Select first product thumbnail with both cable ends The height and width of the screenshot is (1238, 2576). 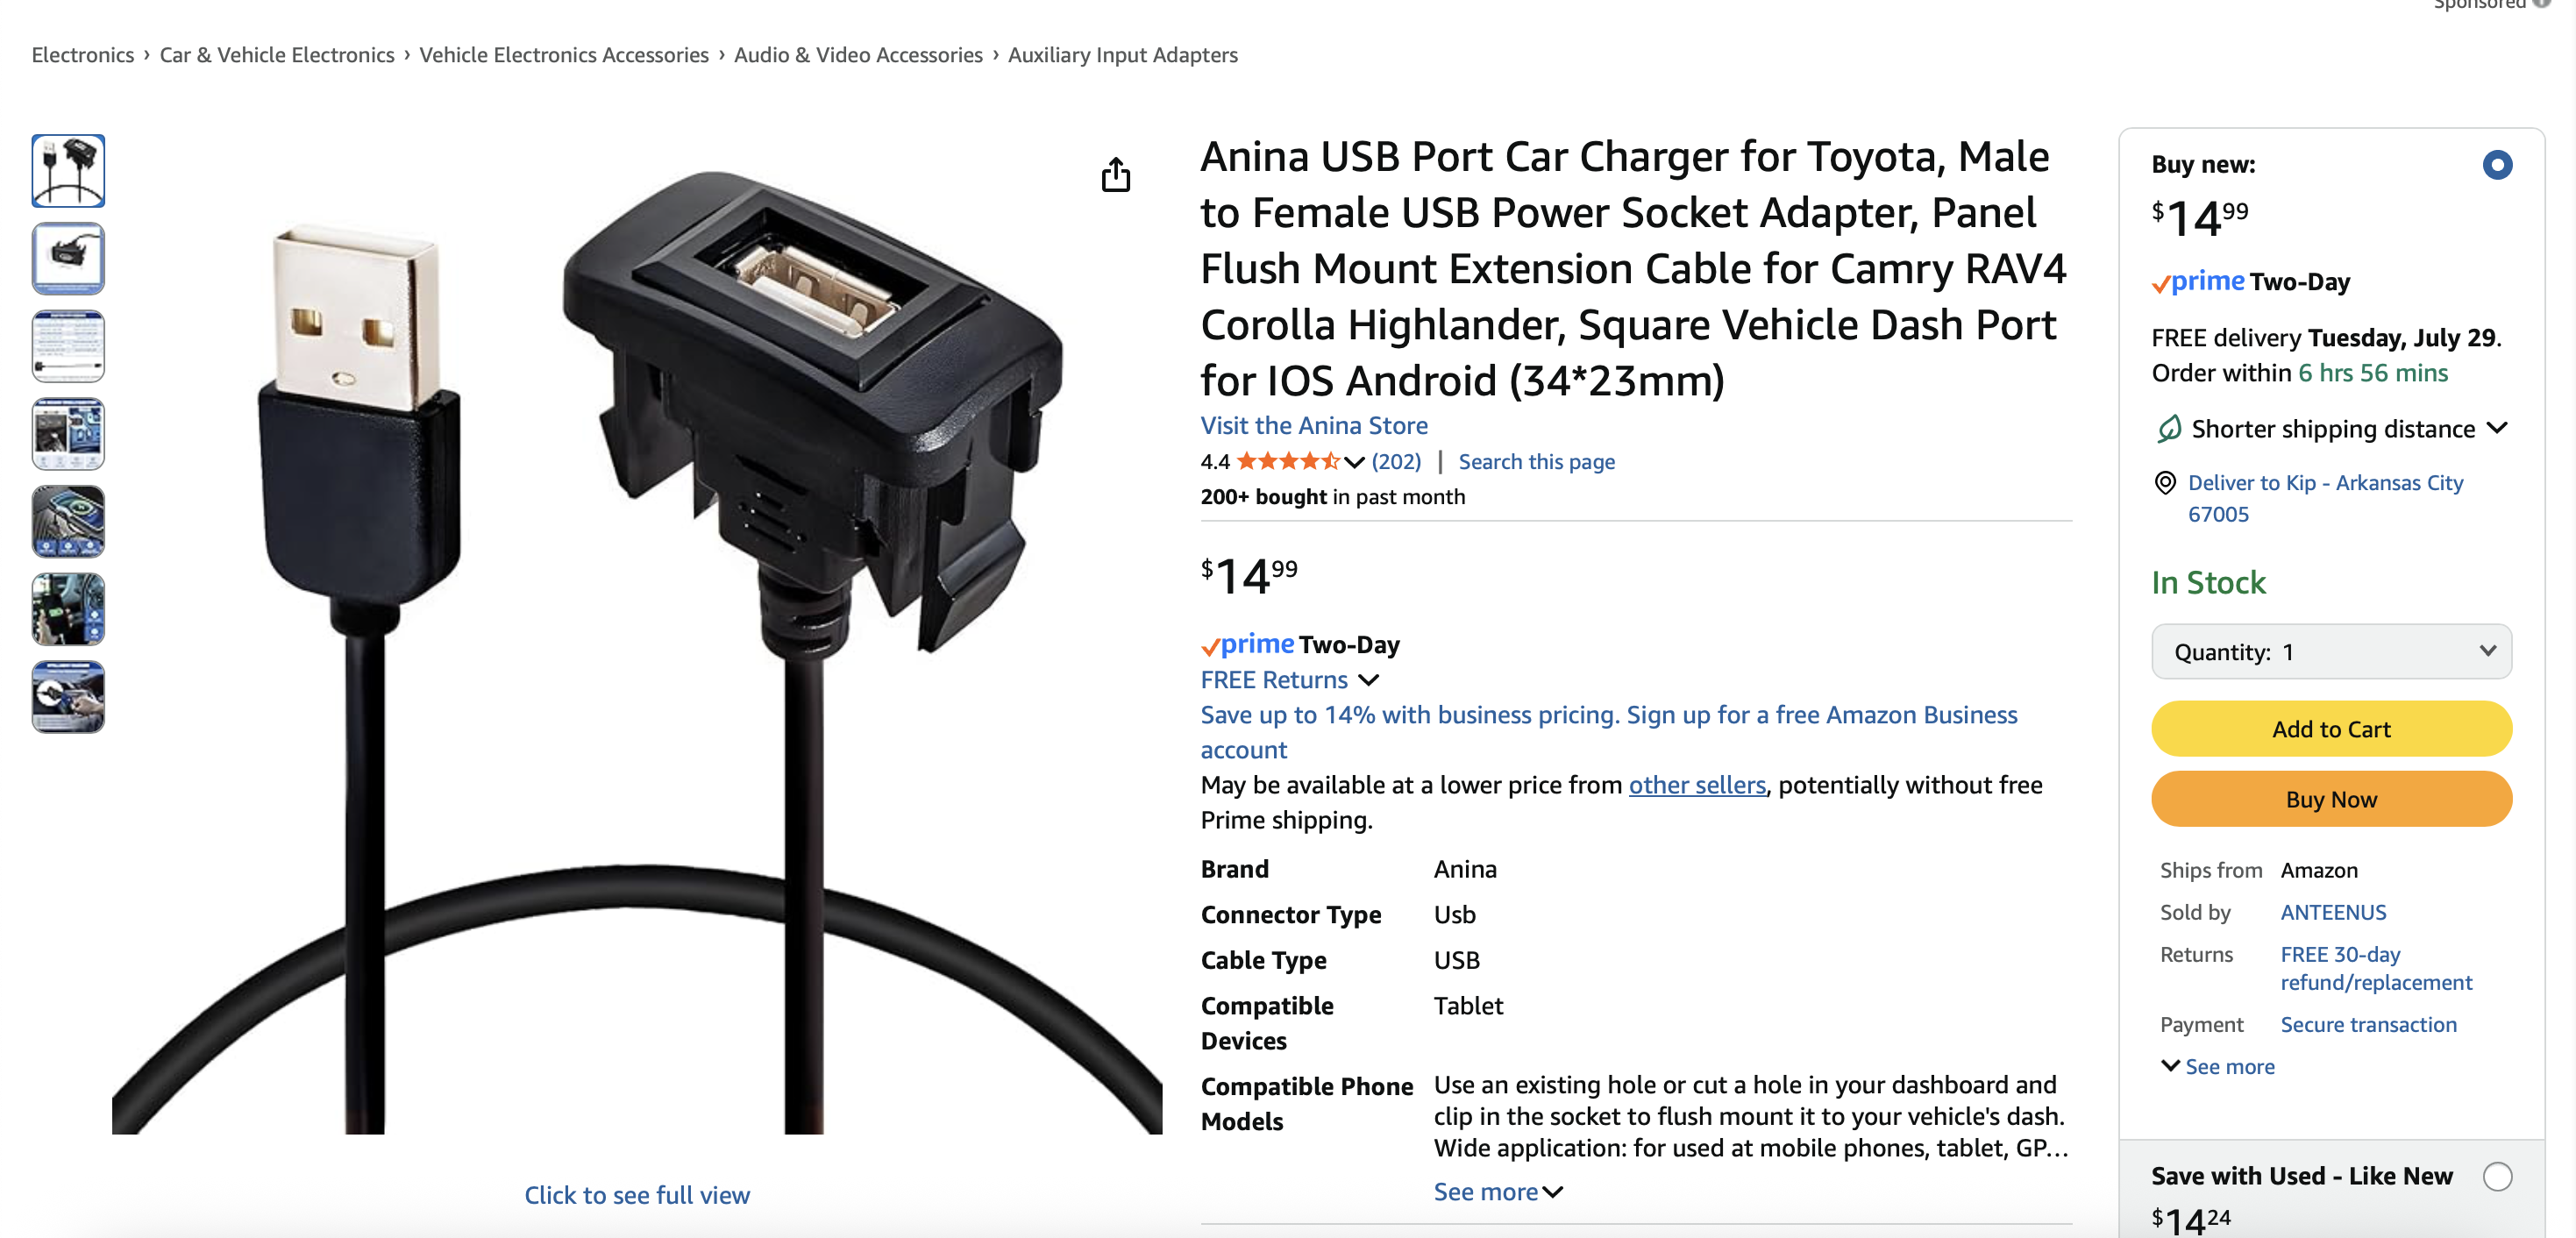(68, 171)
